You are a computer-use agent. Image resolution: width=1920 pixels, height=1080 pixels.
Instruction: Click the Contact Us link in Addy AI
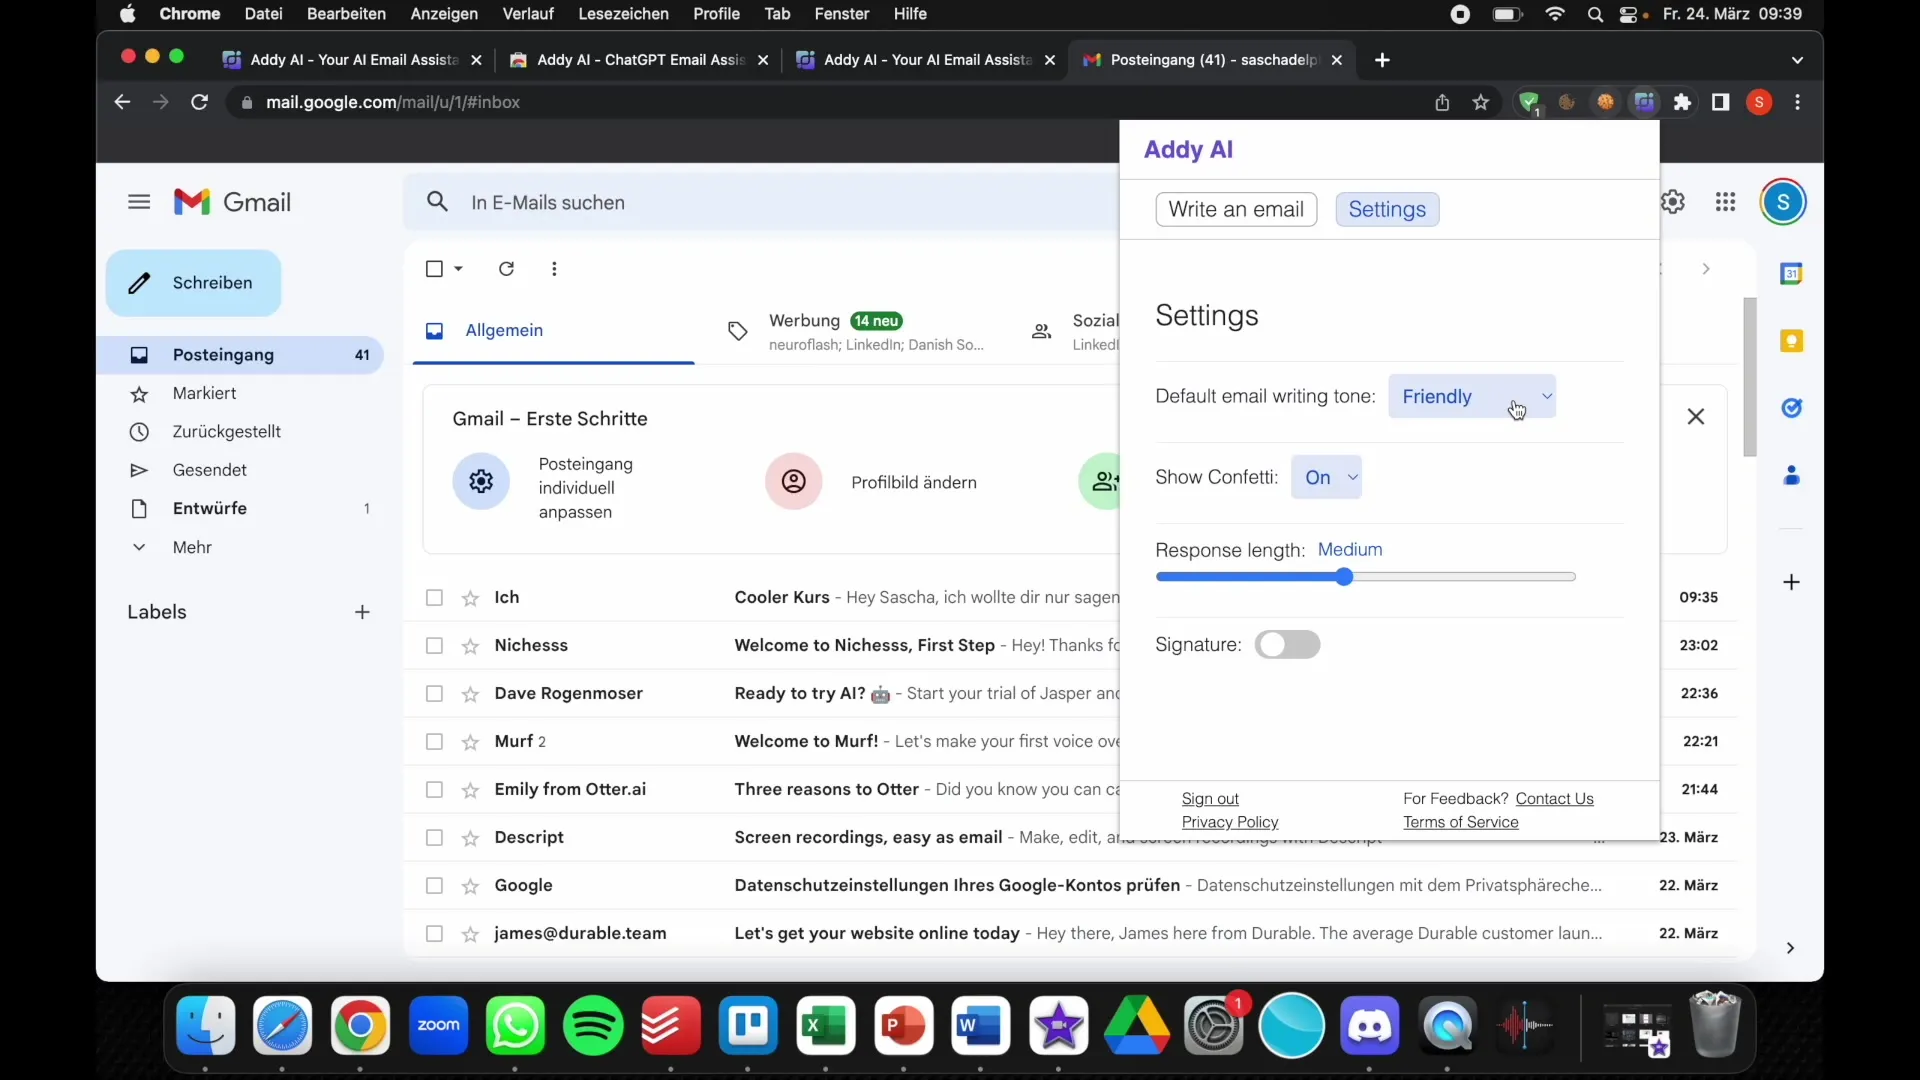(x=1555, y=798)
